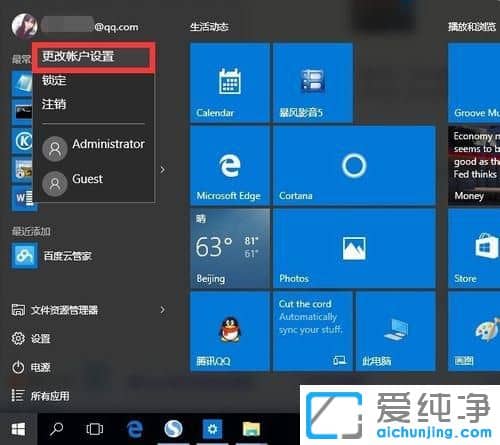
Task: Open the 电源 (Power) options
Action: click(31, 367)
